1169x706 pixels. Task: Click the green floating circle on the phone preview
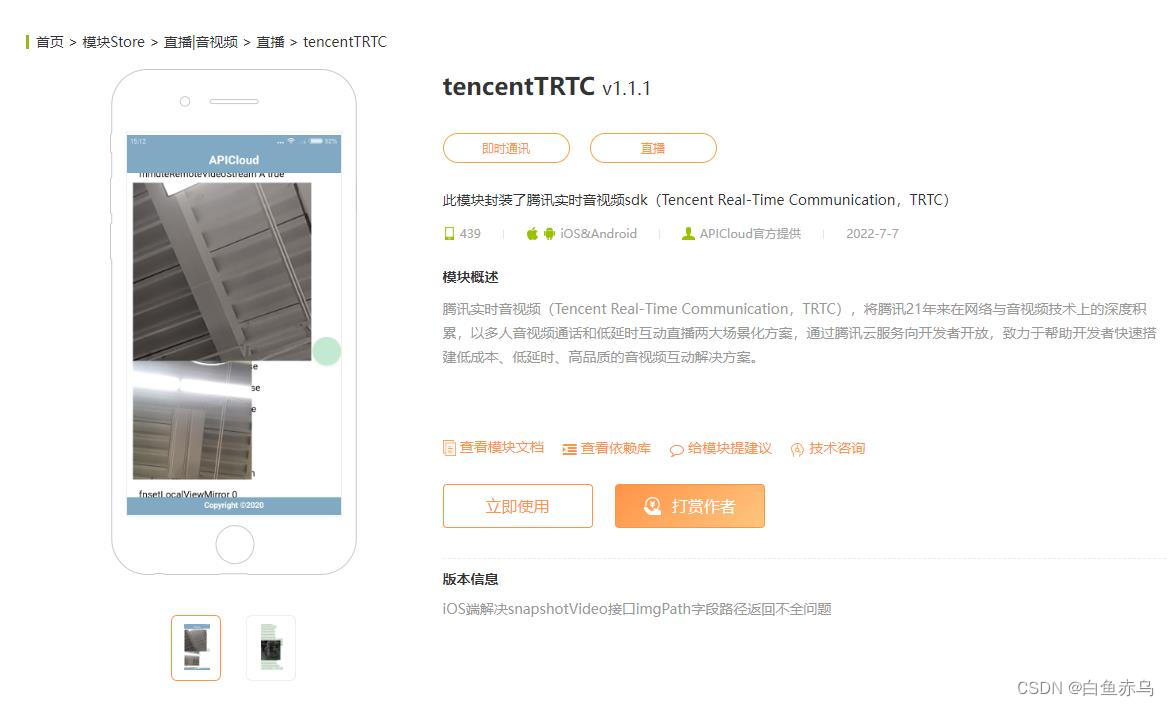pyautogui.click(x=327, y=351)
